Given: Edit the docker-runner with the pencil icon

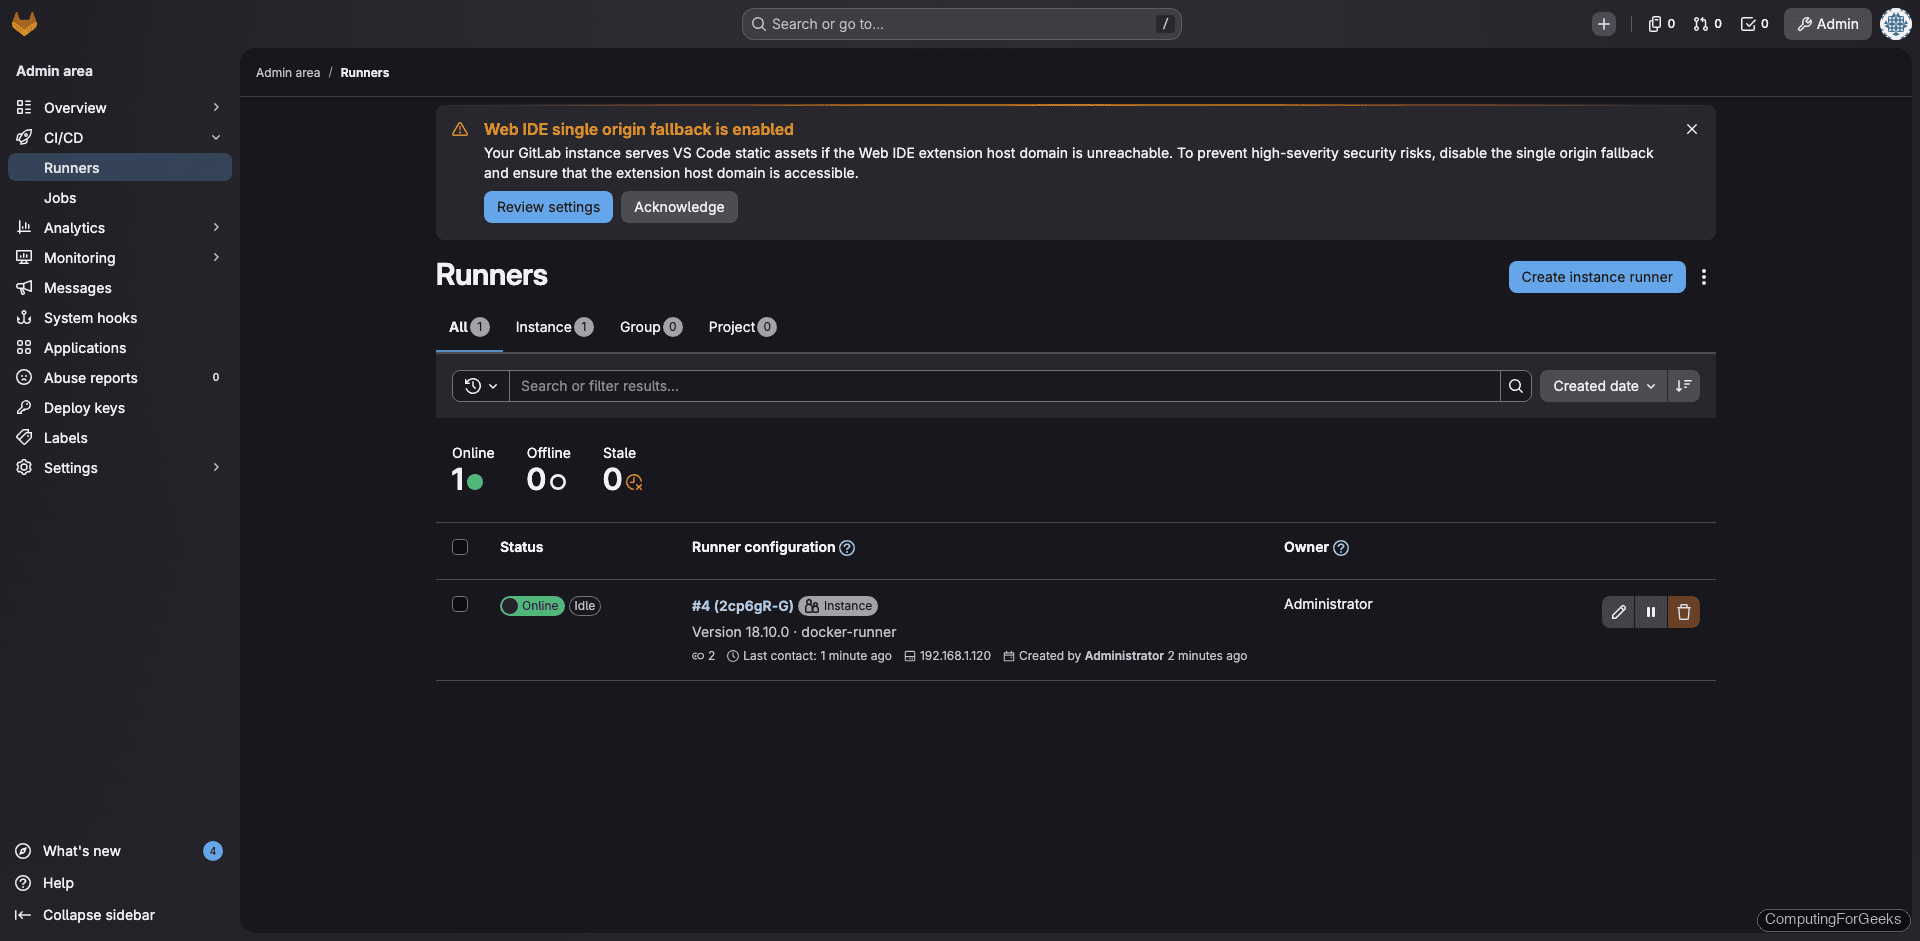Looking at the screenshot, I should point(1619,611).
